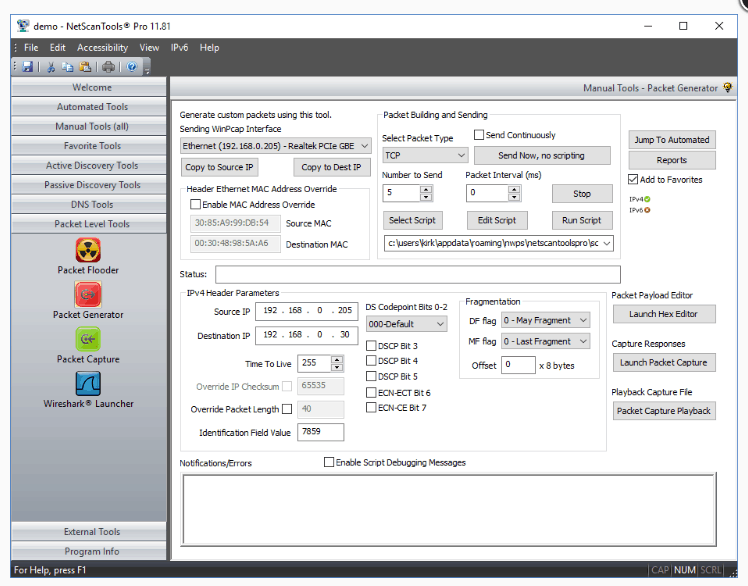Check DSCP Bit 5

(x=371, y=376)
